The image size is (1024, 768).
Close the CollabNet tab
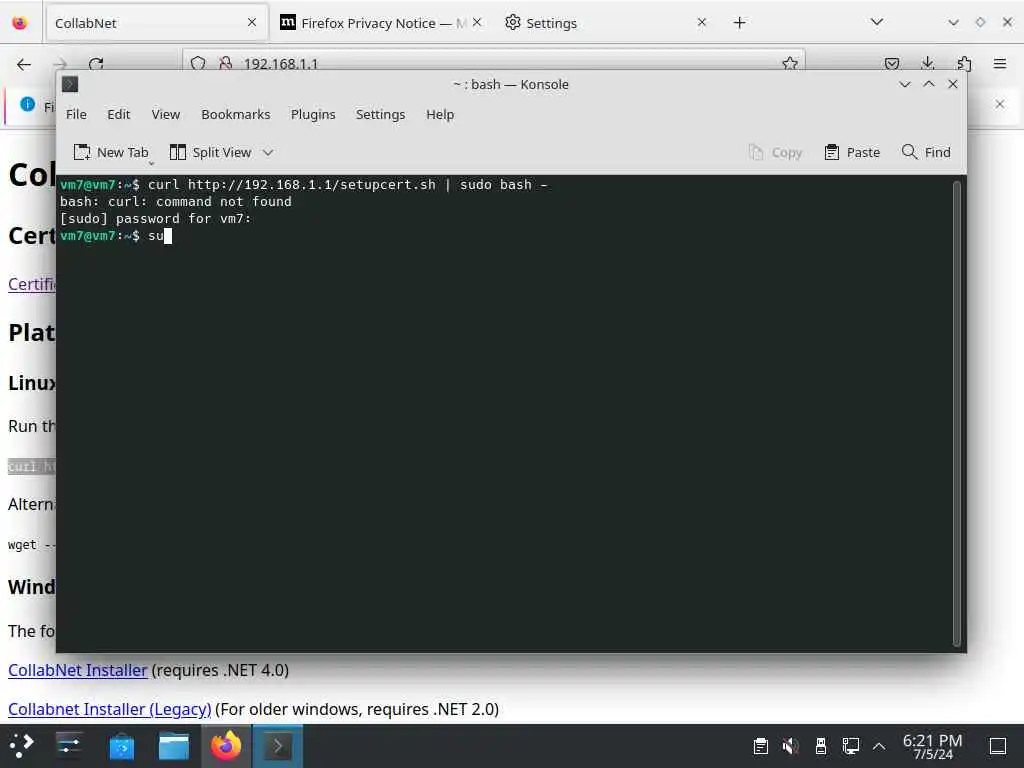click(x=252, y=22)
